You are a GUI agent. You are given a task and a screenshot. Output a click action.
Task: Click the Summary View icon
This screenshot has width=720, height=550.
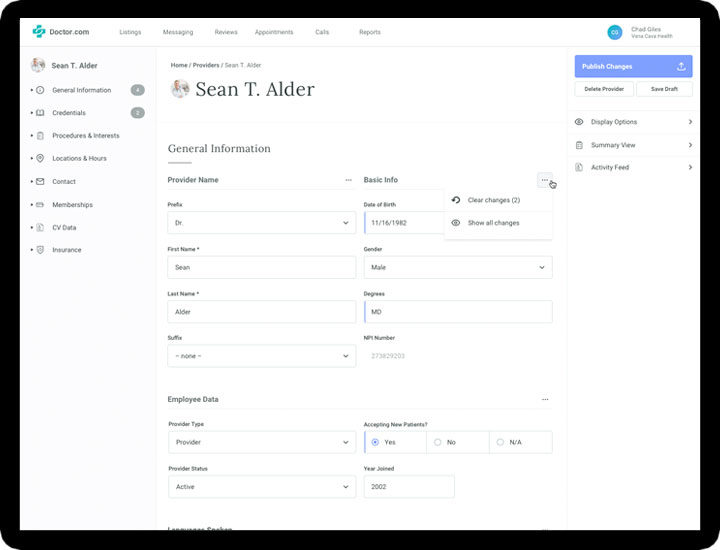tap(580, 145)
